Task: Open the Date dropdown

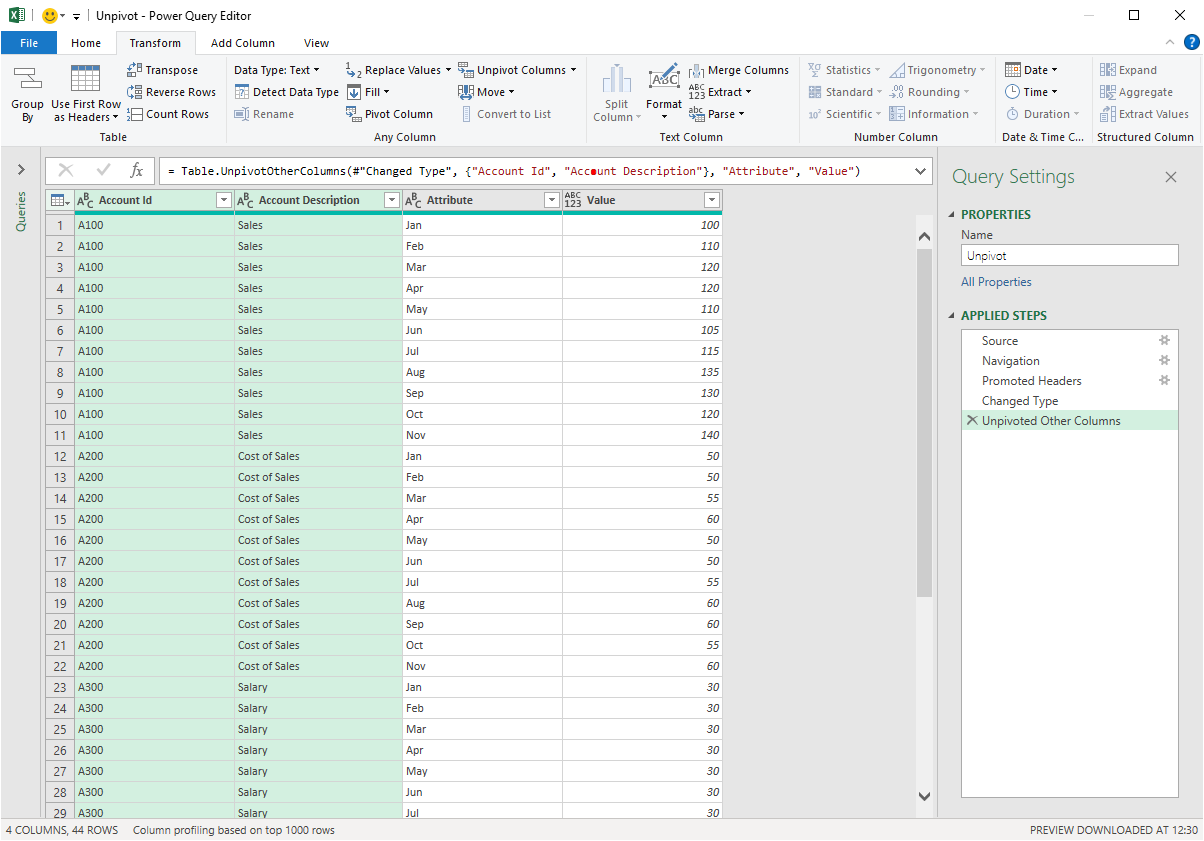Action: pyautogui.click(x=1031, y=70)
